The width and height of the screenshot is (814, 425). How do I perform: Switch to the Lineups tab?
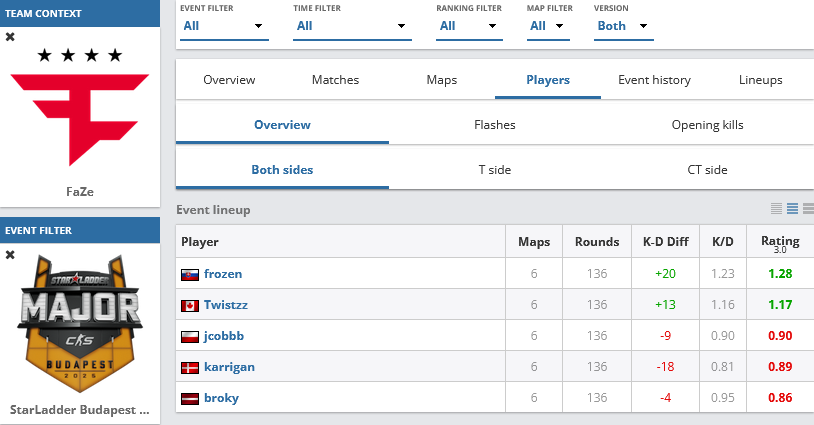coord(761,80)
